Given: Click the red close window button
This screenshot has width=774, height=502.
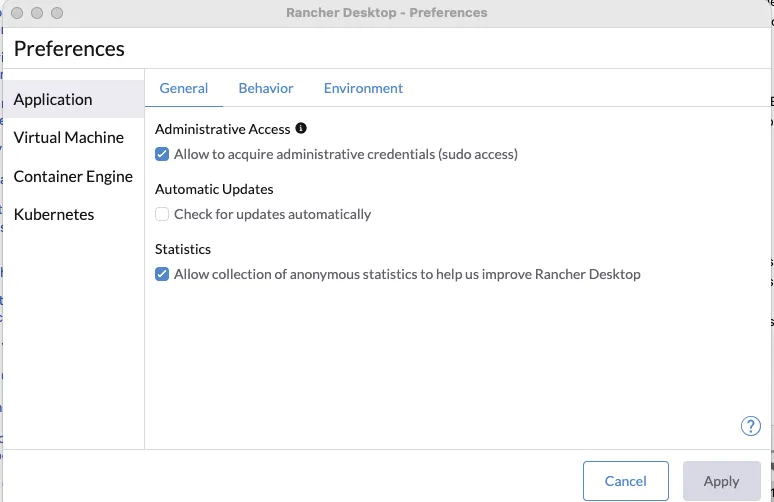Looking at the screenshot, I should tap(17, 13).
